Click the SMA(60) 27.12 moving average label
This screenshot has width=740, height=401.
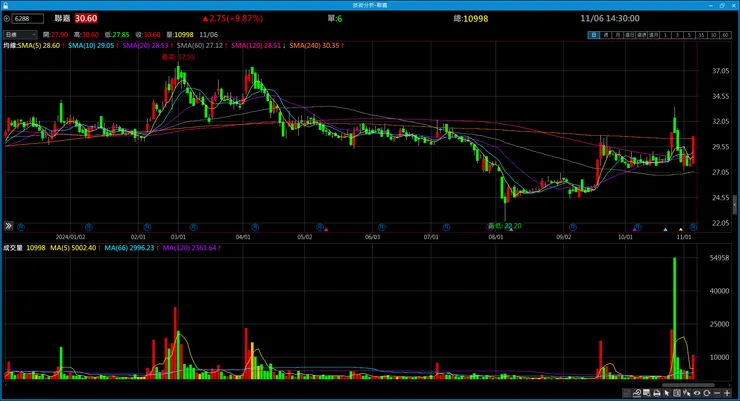pos(202,45)
